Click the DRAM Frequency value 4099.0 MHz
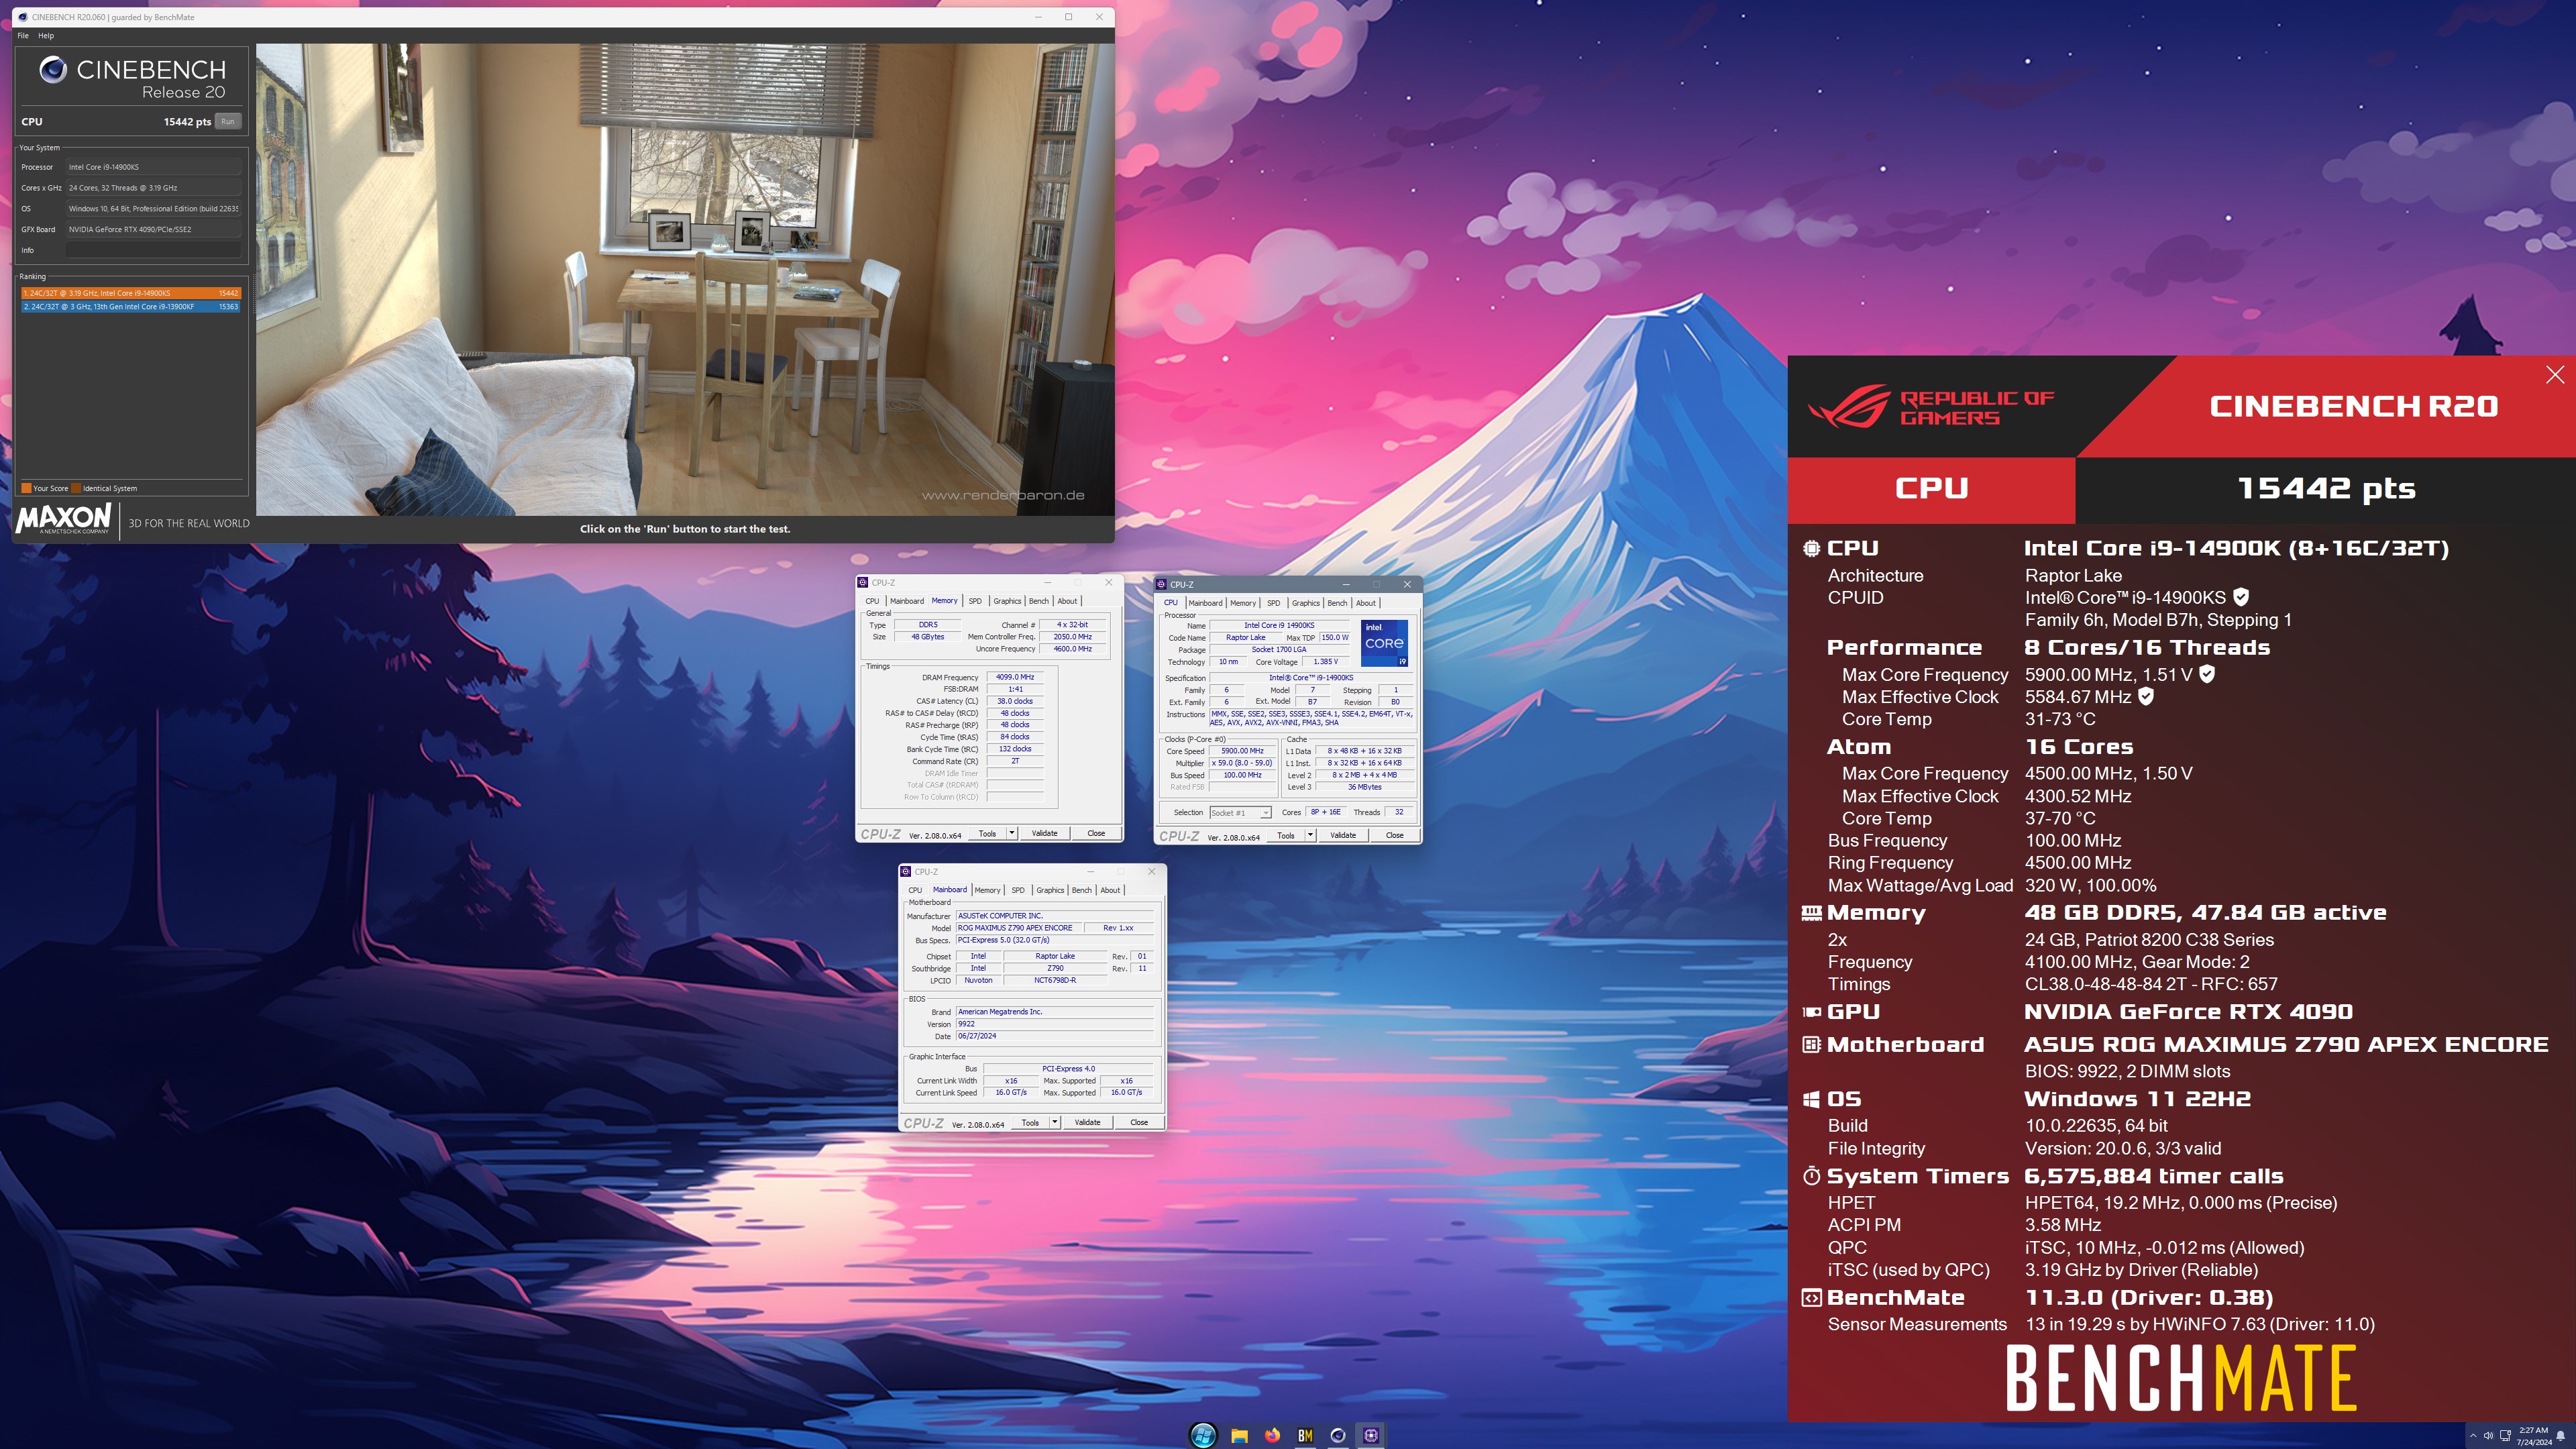The width and height of the screenshot is (2576, 1449). (x=1015, y=677)
